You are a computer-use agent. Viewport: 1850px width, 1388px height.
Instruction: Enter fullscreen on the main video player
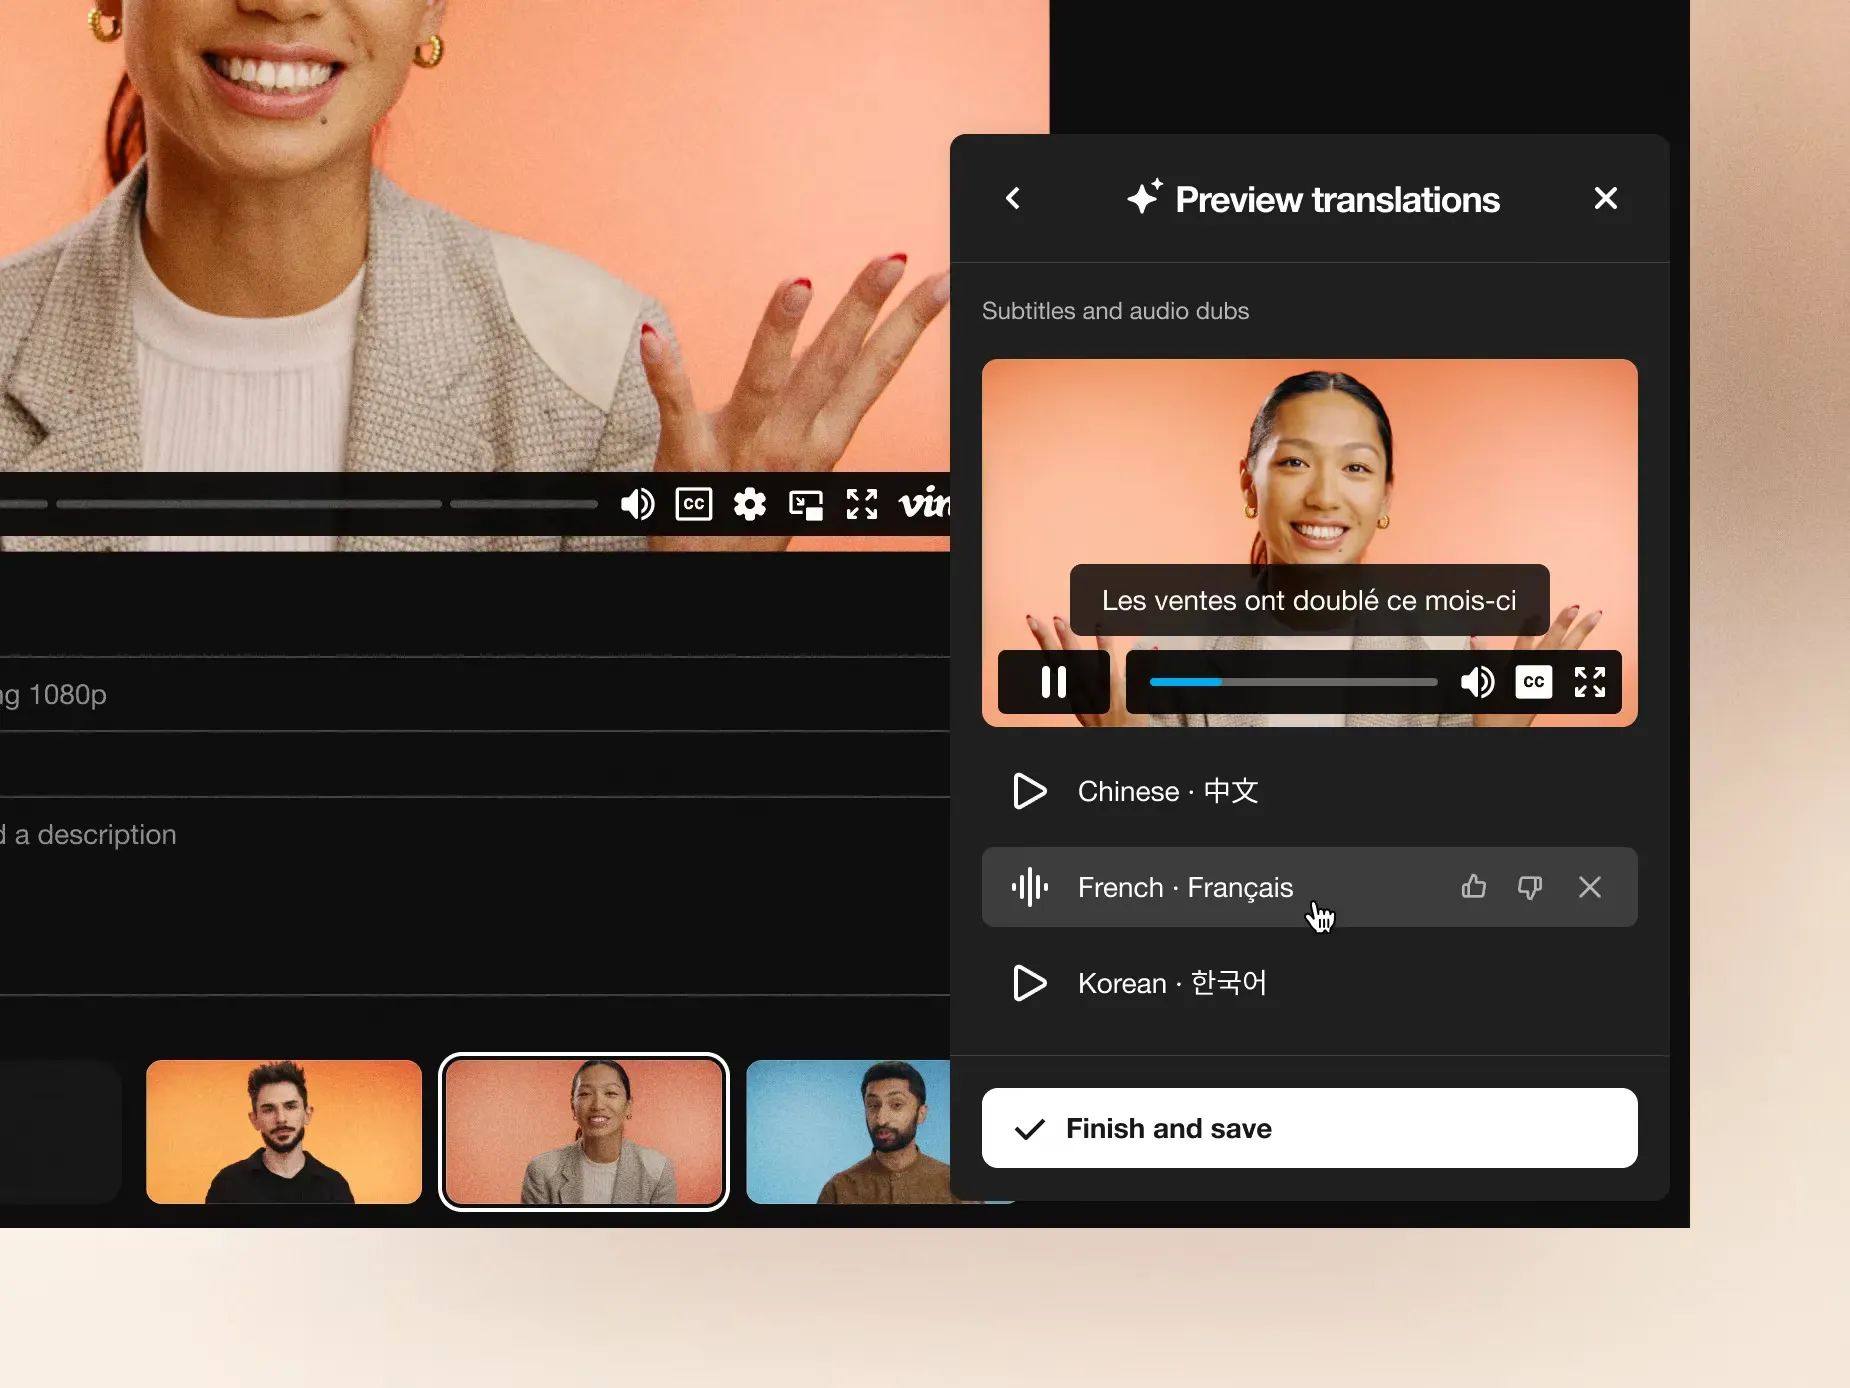point(862,504)
